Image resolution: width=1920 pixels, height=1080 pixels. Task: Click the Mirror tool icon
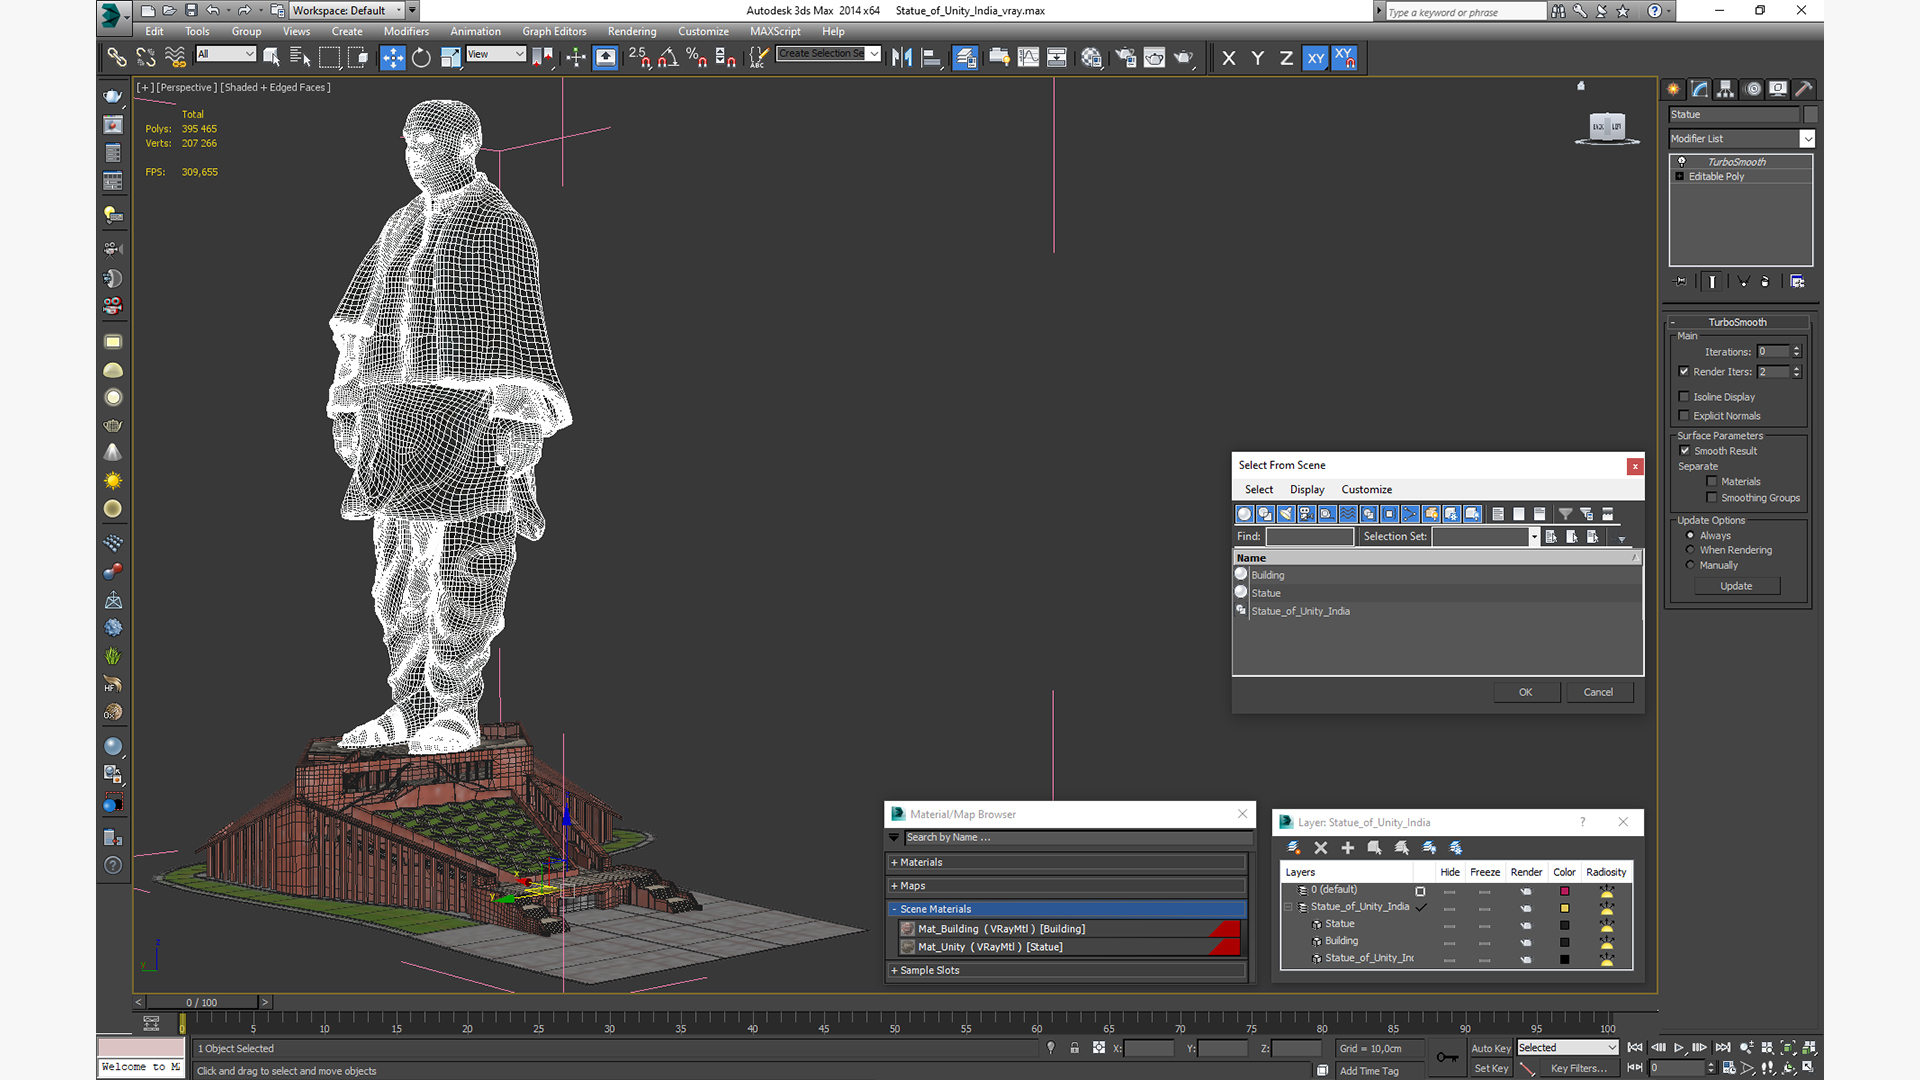click(902, 58)
